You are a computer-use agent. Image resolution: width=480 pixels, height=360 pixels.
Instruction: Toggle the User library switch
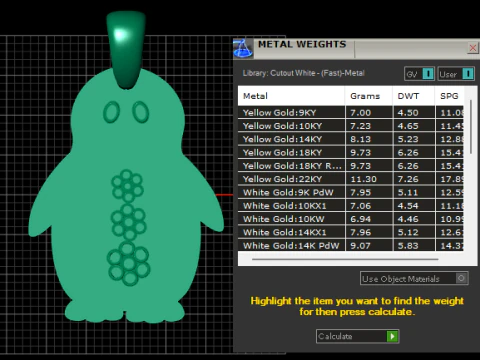point(456,74)
